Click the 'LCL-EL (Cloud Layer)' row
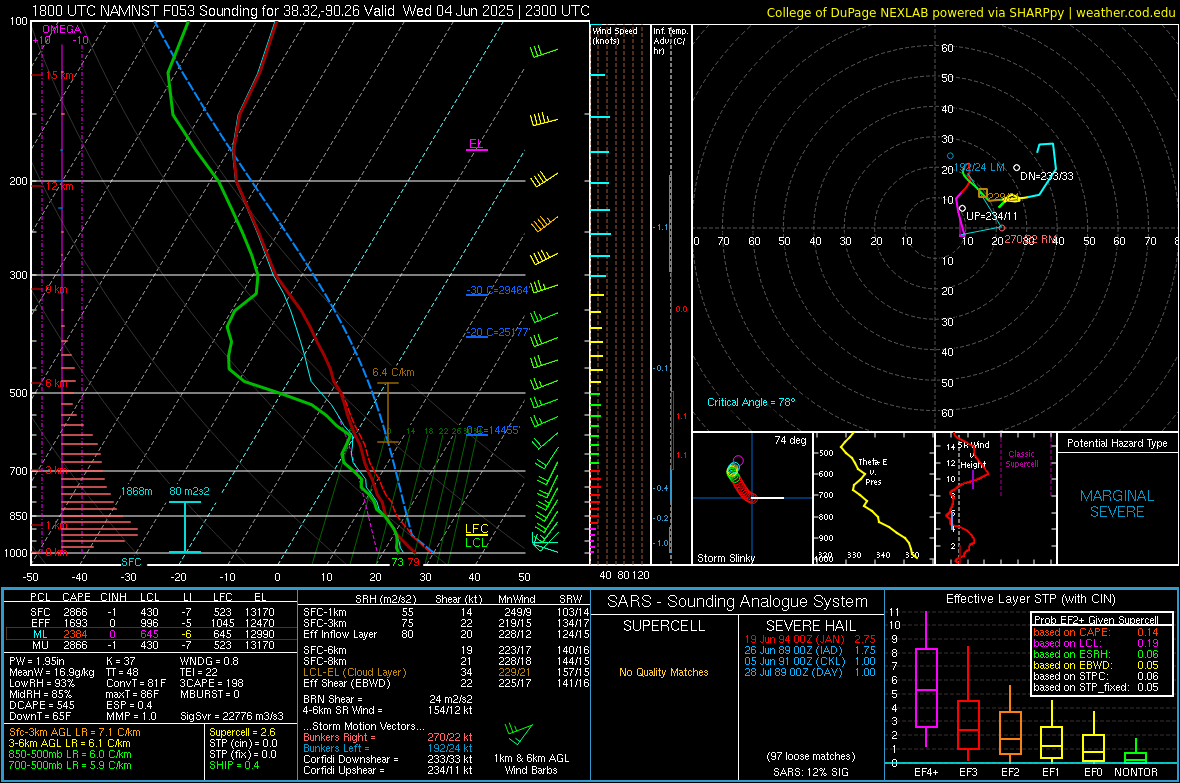Screen dimensions: 1180x783 [446, 672]
